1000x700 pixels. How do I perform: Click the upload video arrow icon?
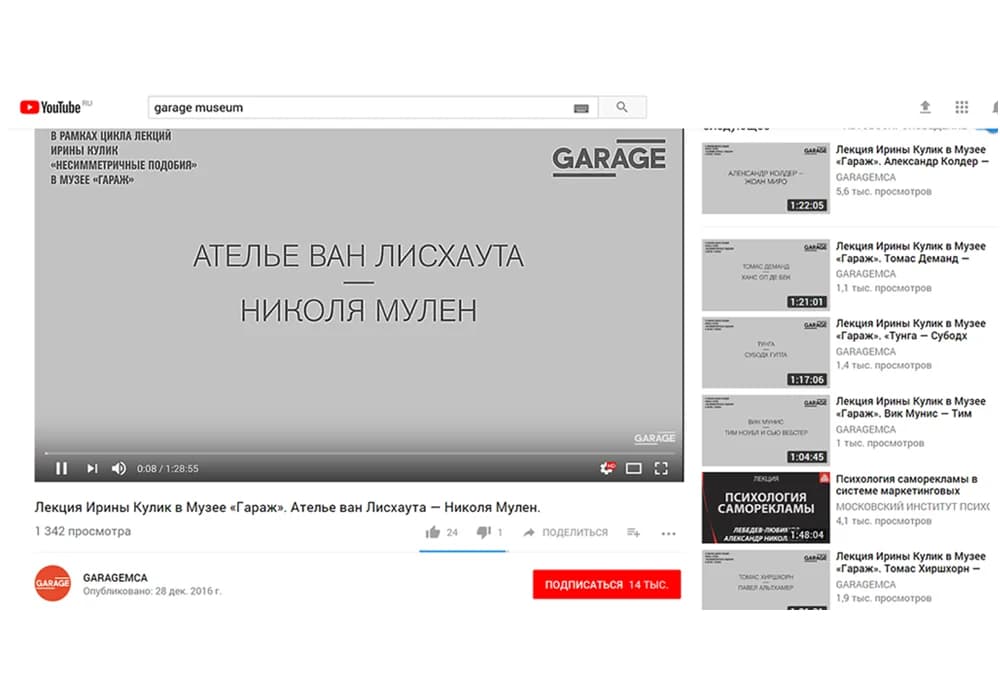click(x=925, y=107)
